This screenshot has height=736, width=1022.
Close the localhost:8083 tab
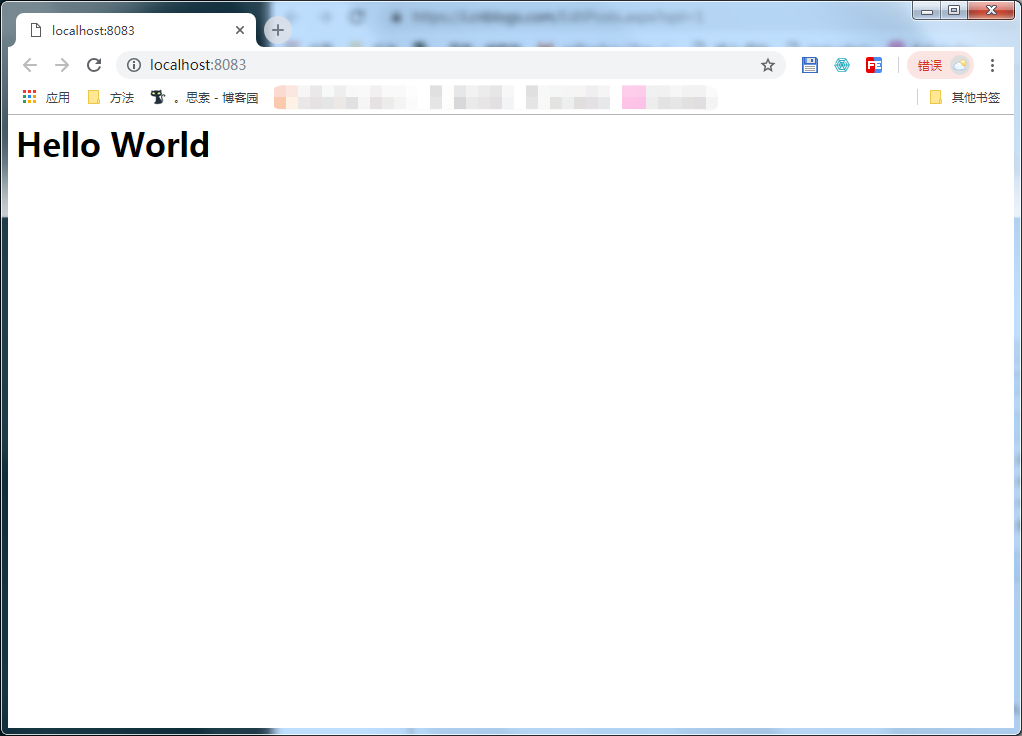coord(240,30)
